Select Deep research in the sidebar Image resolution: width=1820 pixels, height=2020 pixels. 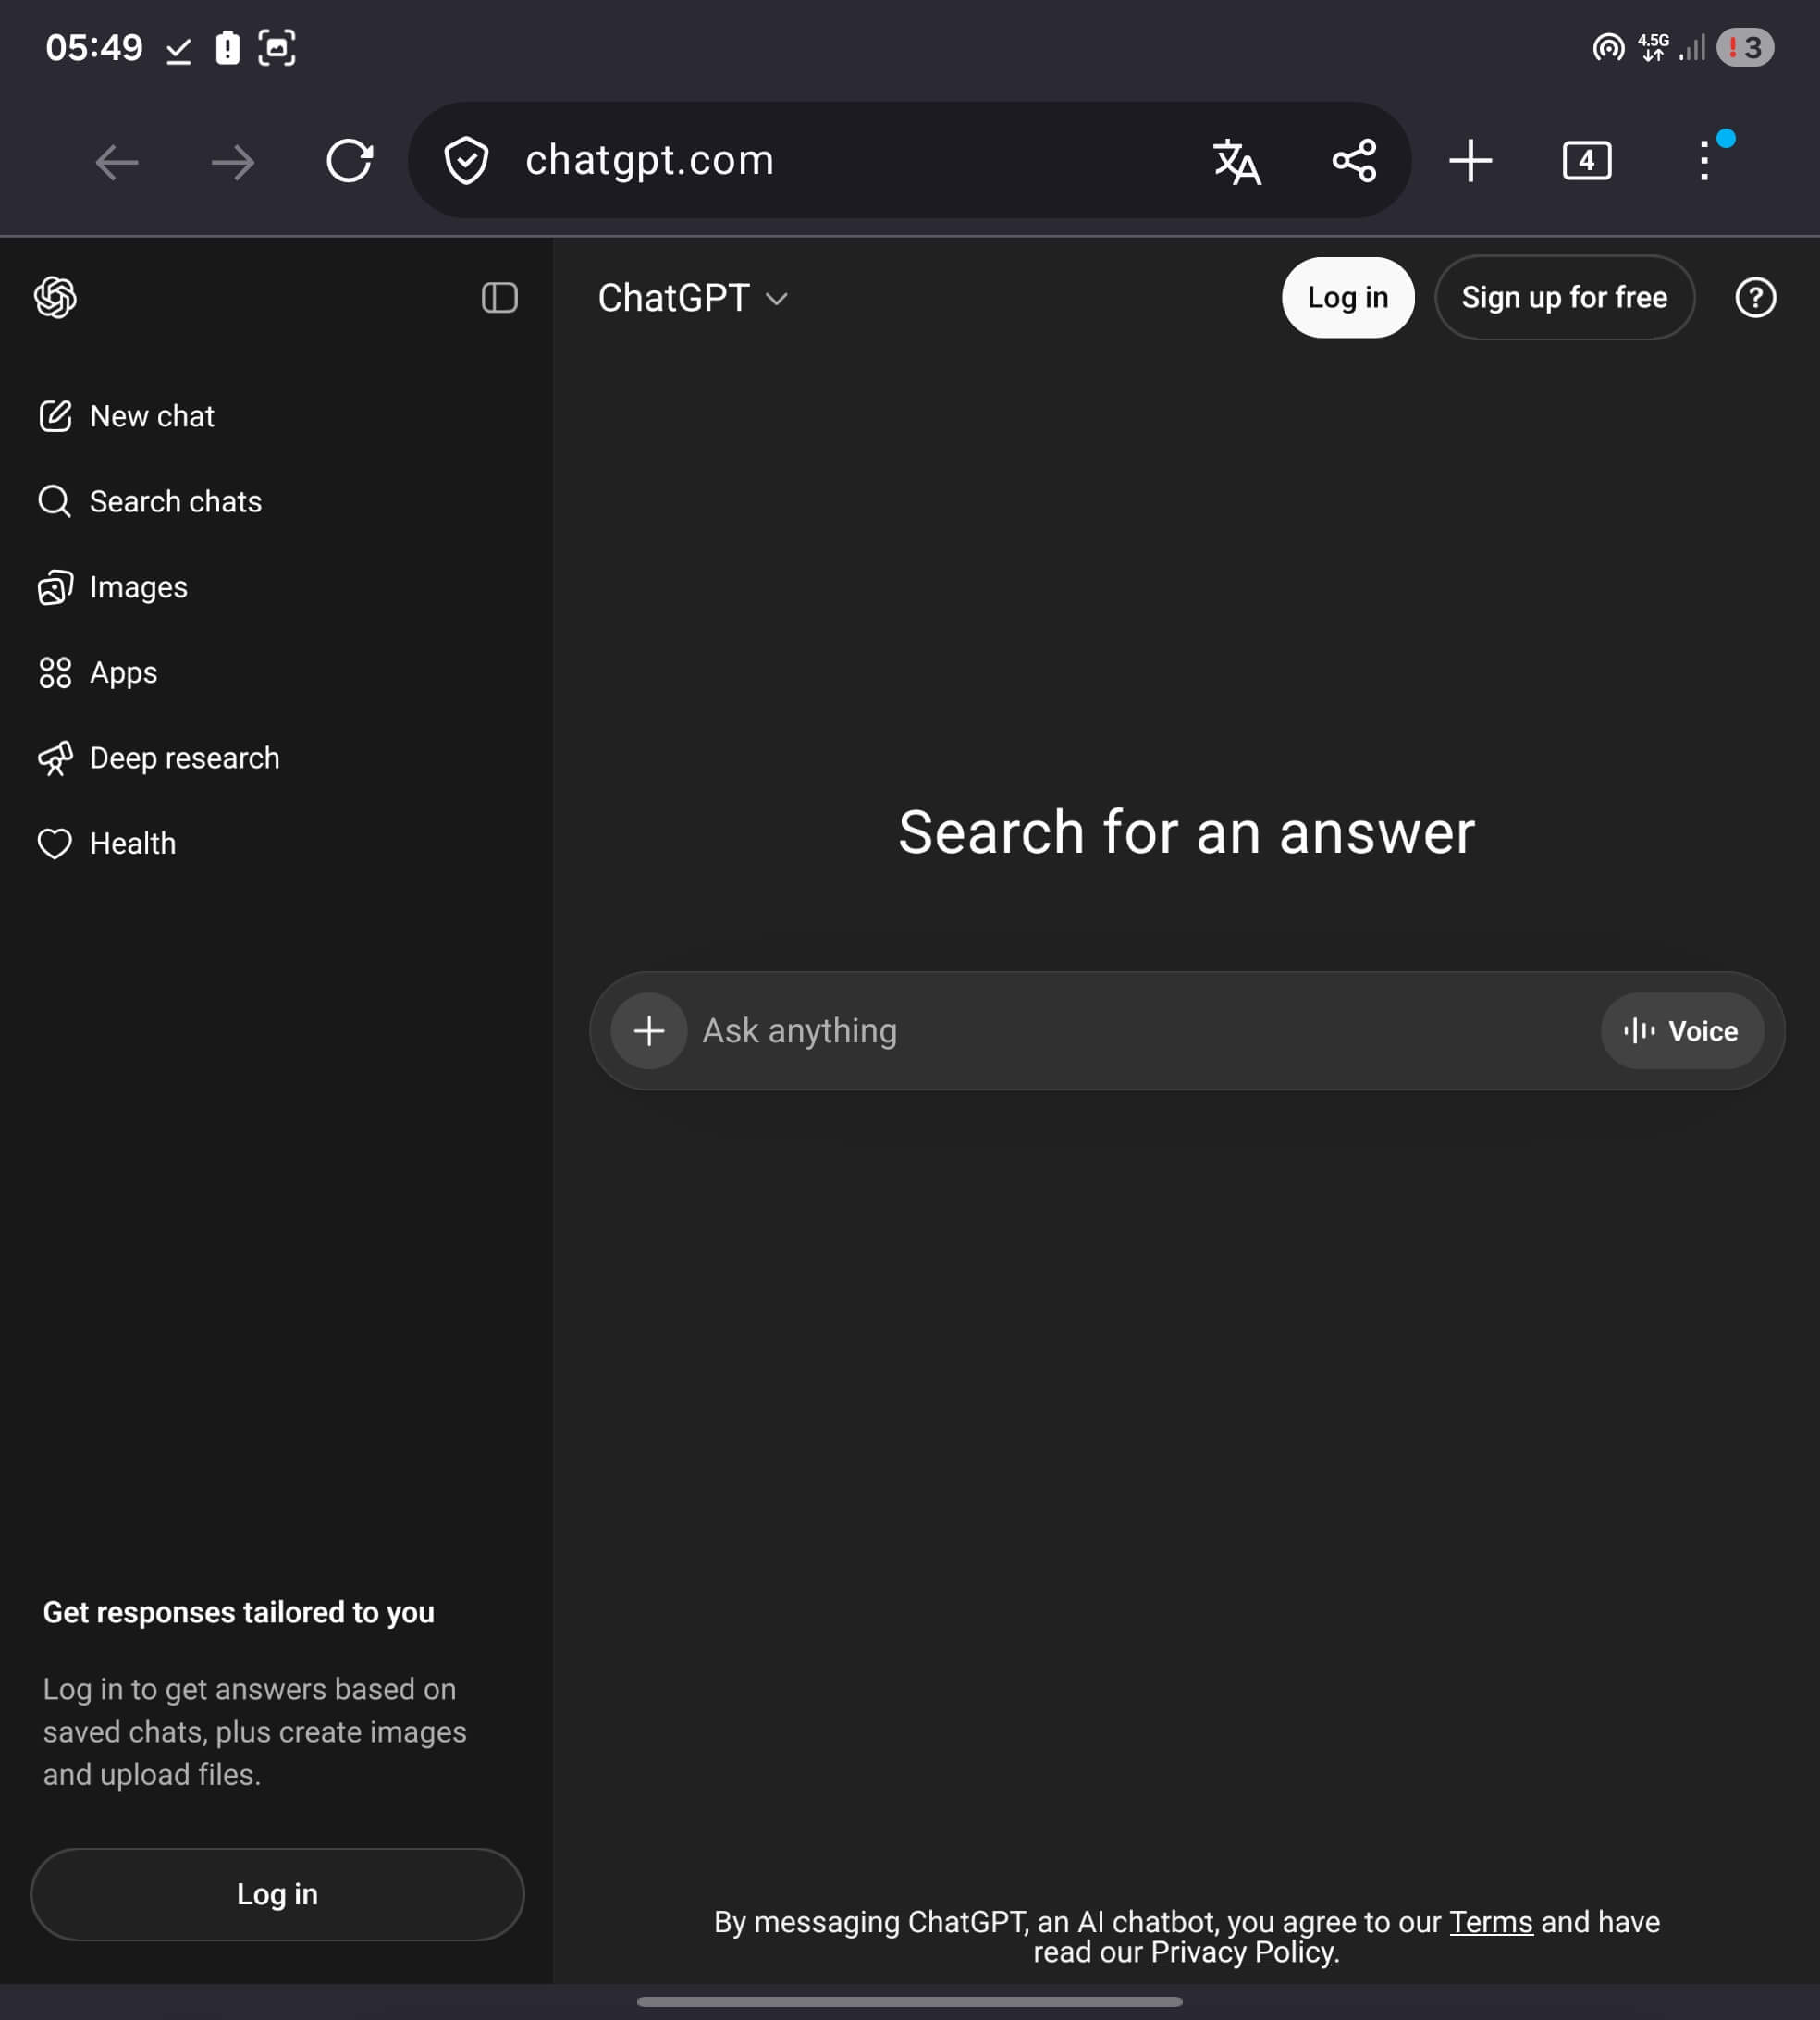[184, 757]
